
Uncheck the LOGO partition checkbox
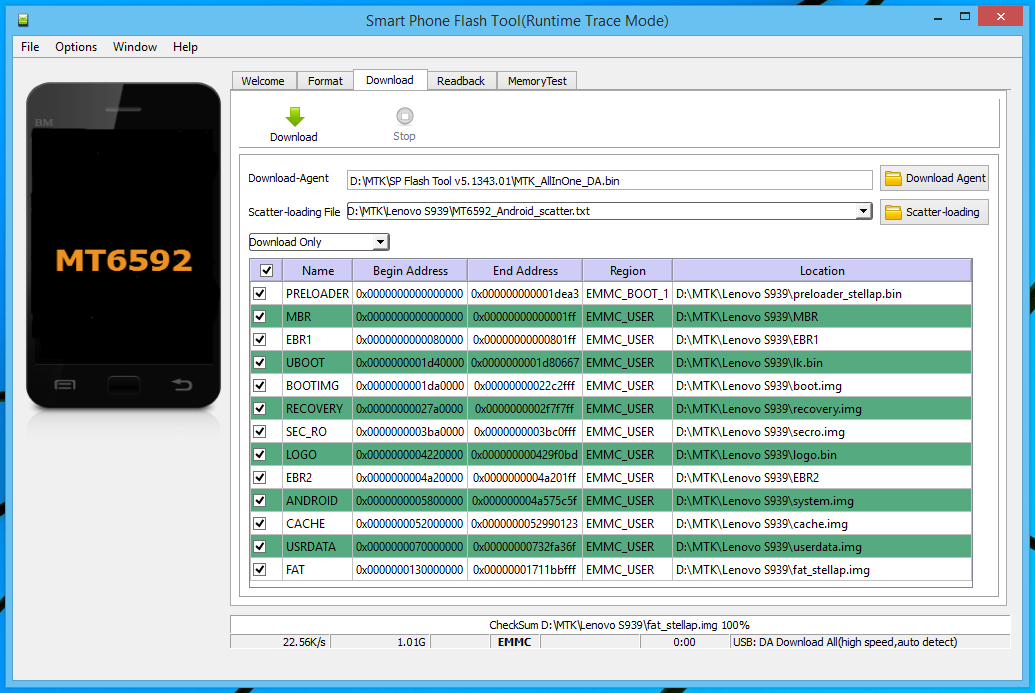pyautogui.click(x=260, y=455)
